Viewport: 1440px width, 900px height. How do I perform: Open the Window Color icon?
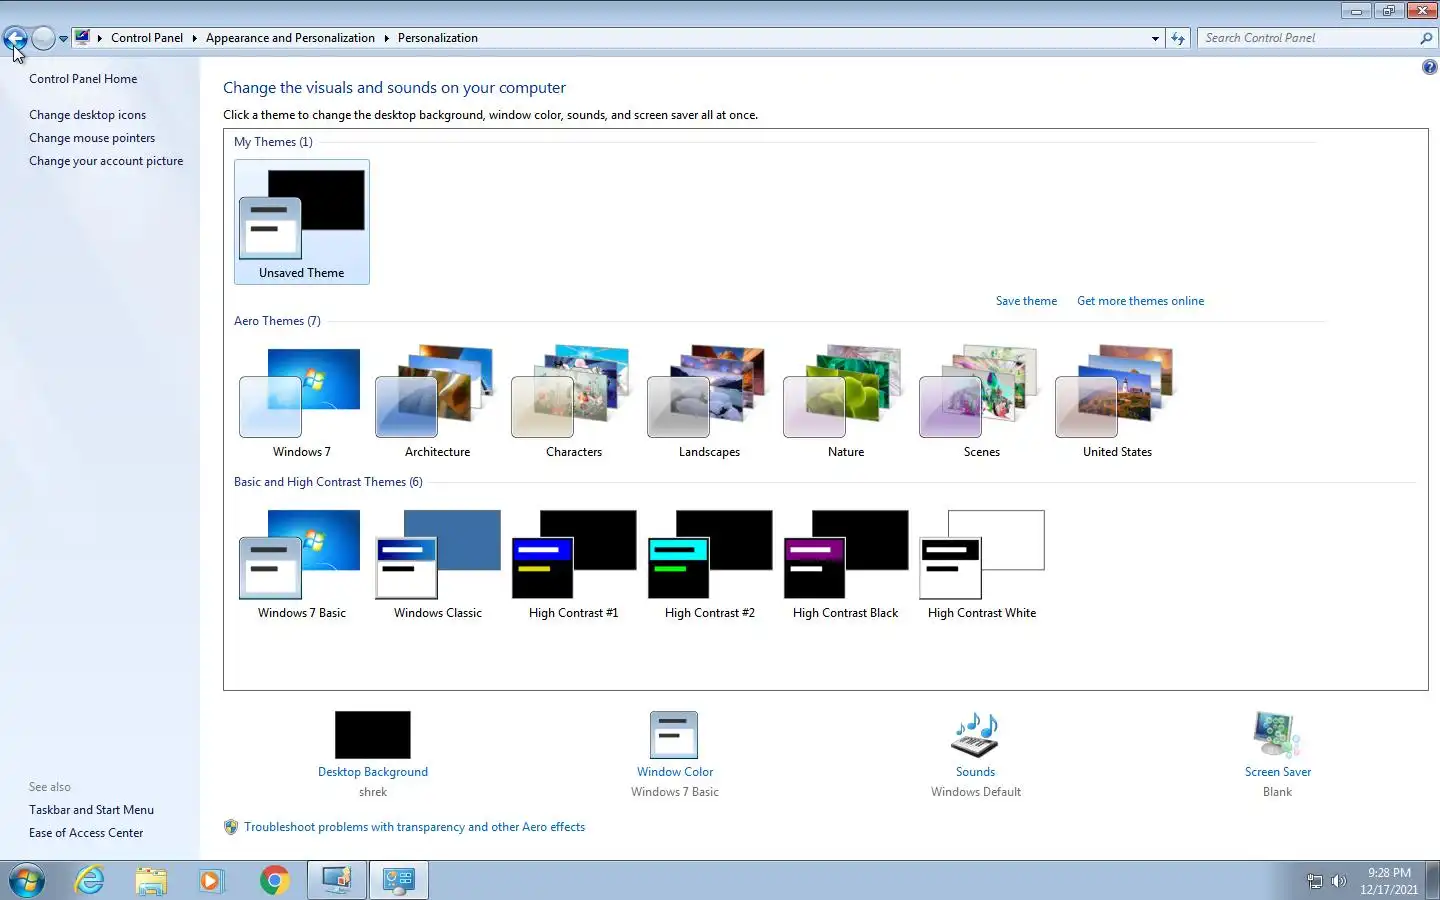point(674,735)
